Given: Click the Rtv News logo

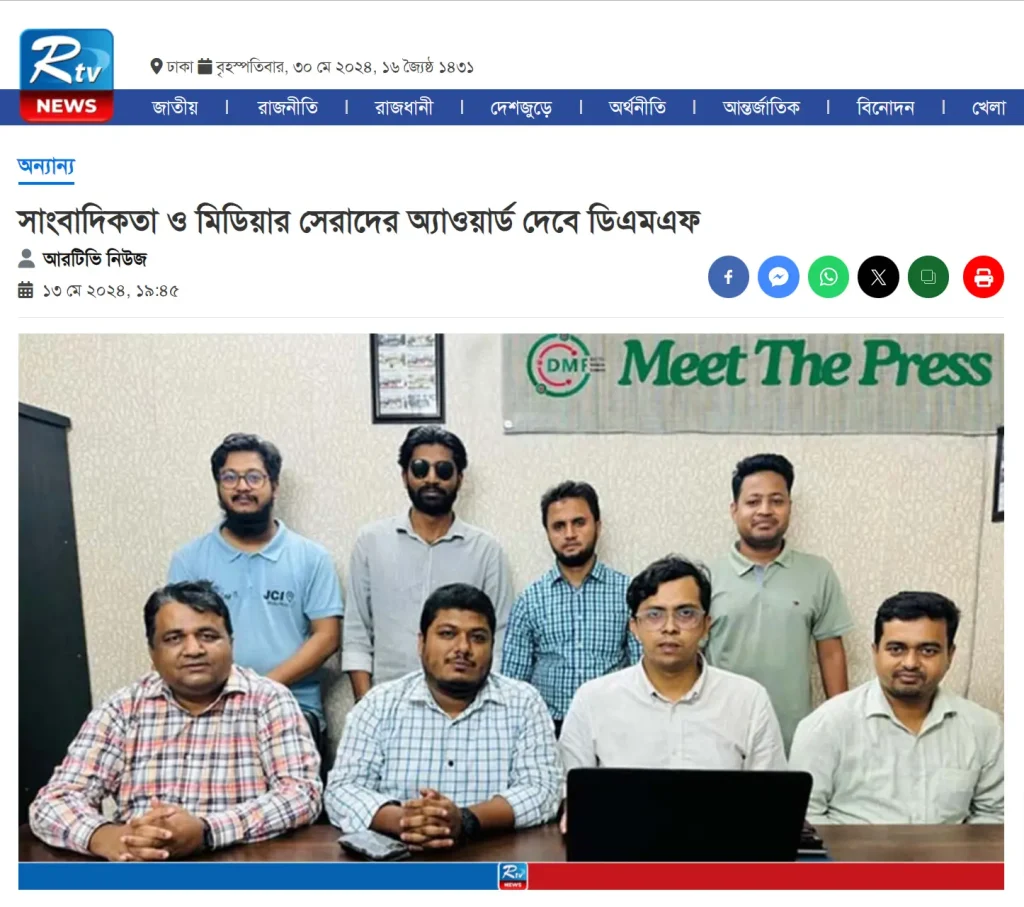Looking at the screenshot, I should (66, 75).
